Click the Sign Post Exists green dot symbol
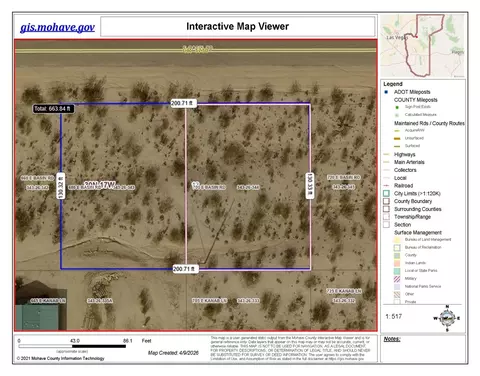 point(397,107)
